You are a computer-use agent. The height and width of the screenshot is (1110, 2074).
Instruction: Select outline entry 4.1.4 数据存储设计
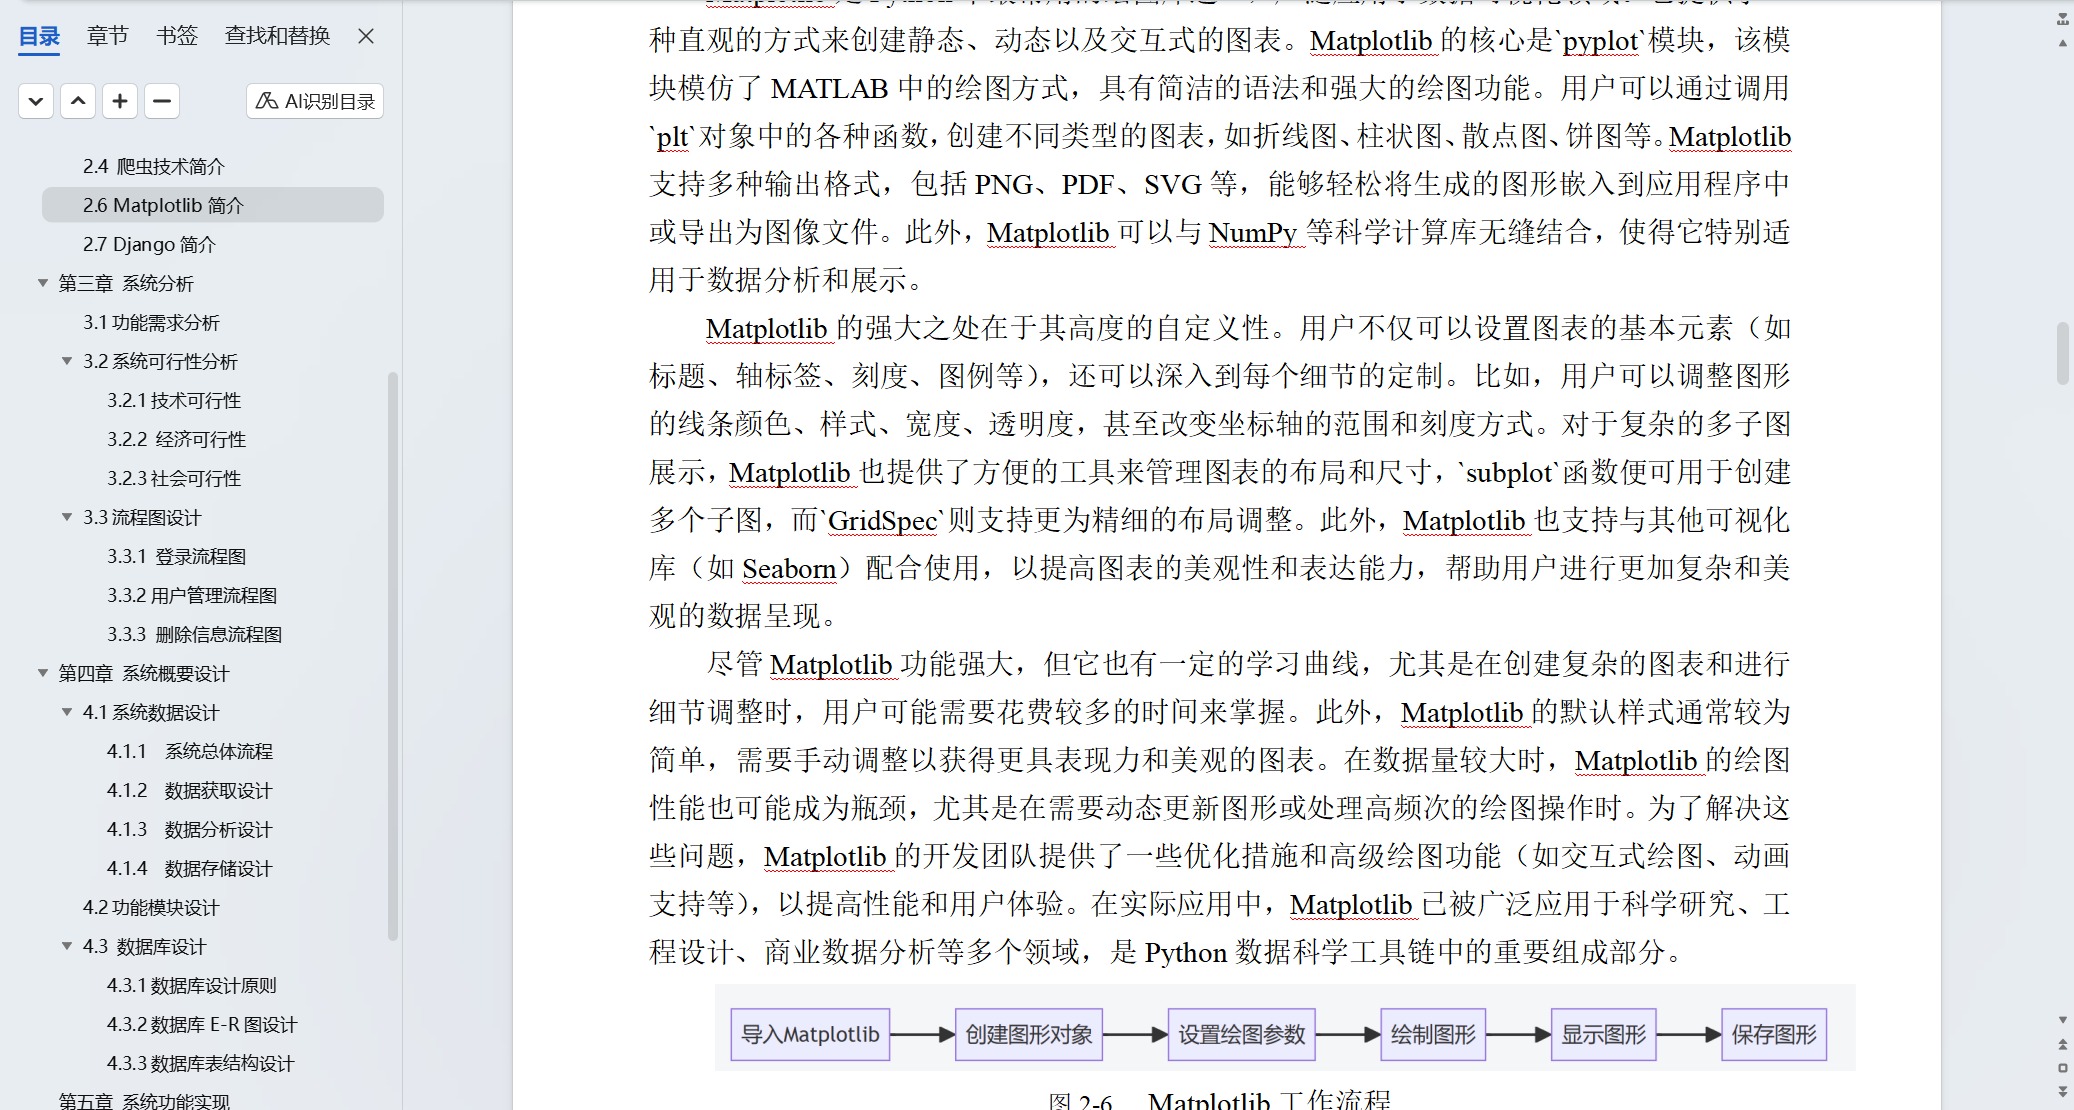point(190,868)
